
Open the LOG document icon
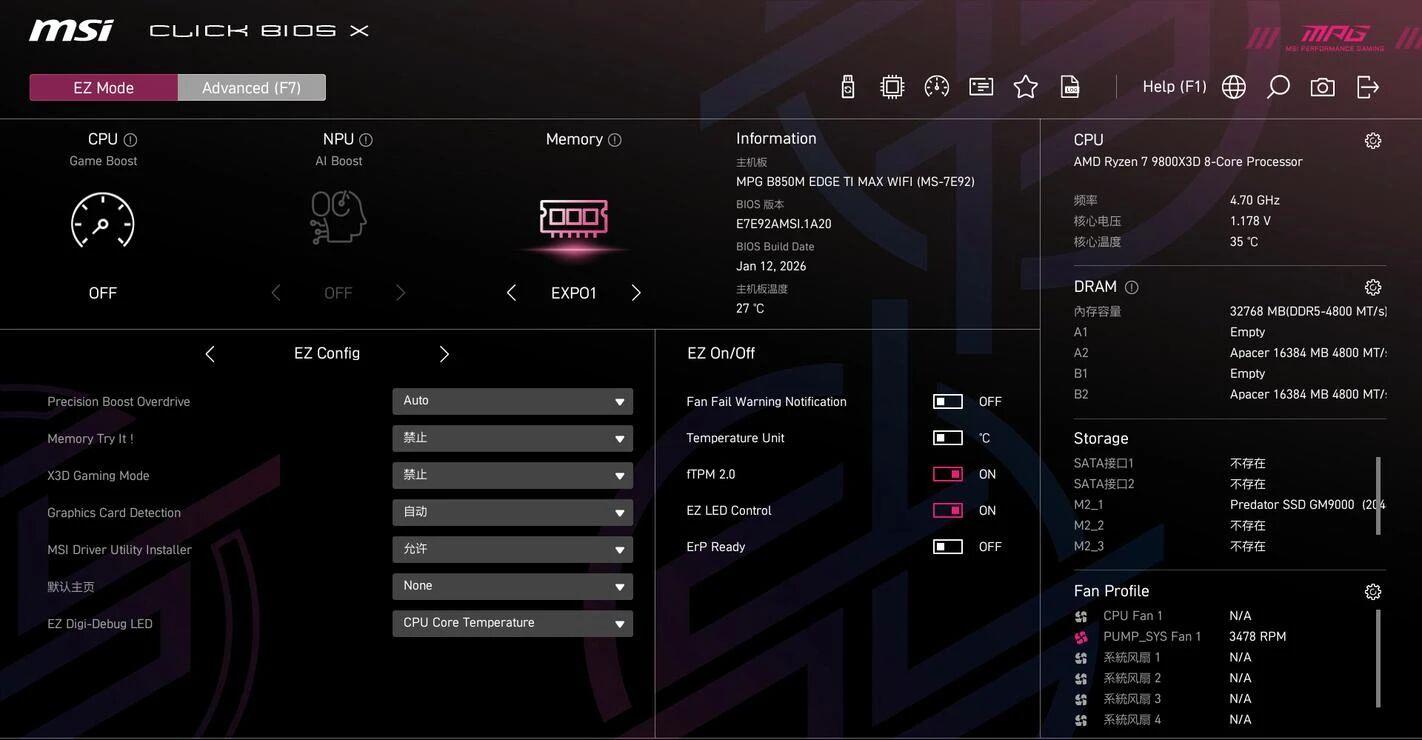pos(1070,87)
